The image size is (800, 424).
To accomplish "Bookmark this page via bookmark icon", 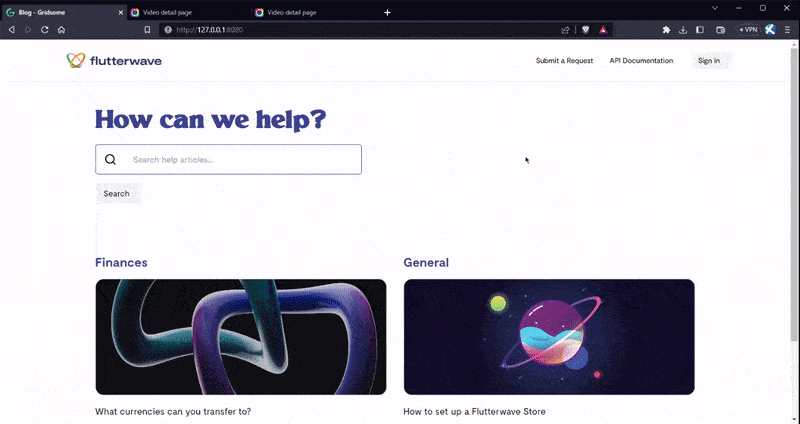I will pyautogui.click(x=147, y=30).
